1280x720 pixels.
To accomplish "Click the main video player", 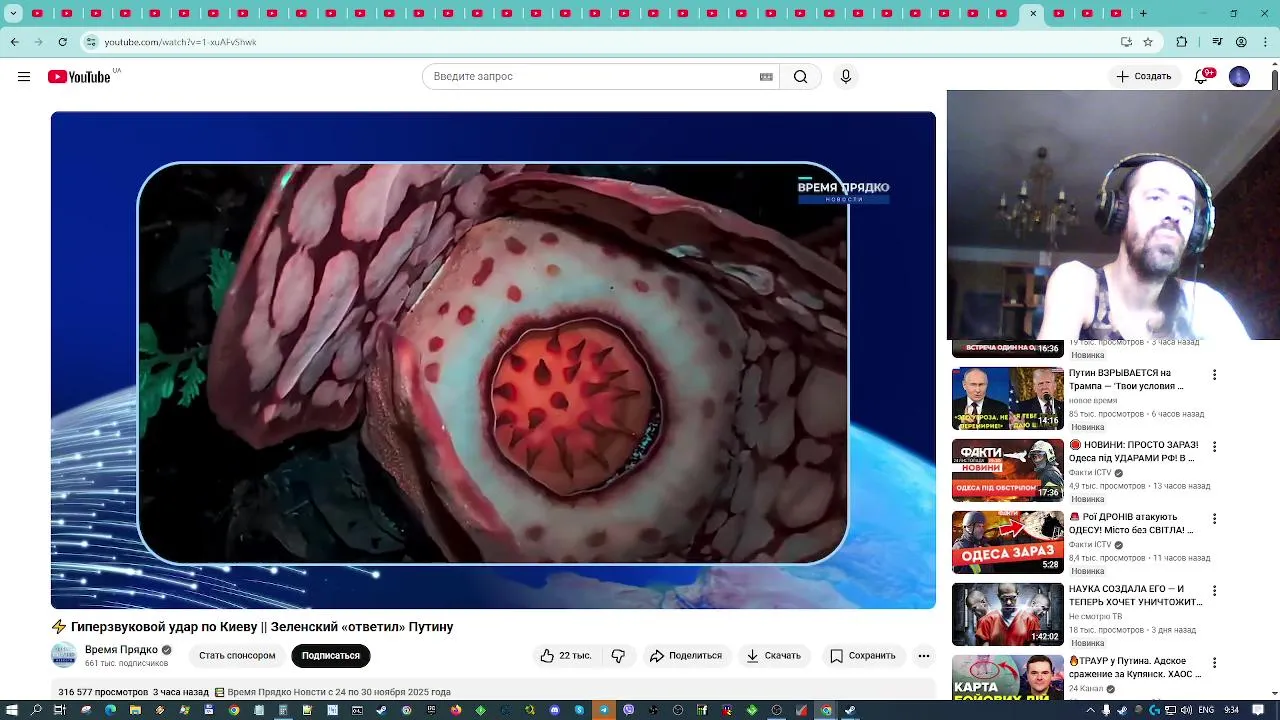I will click(493, 360).
